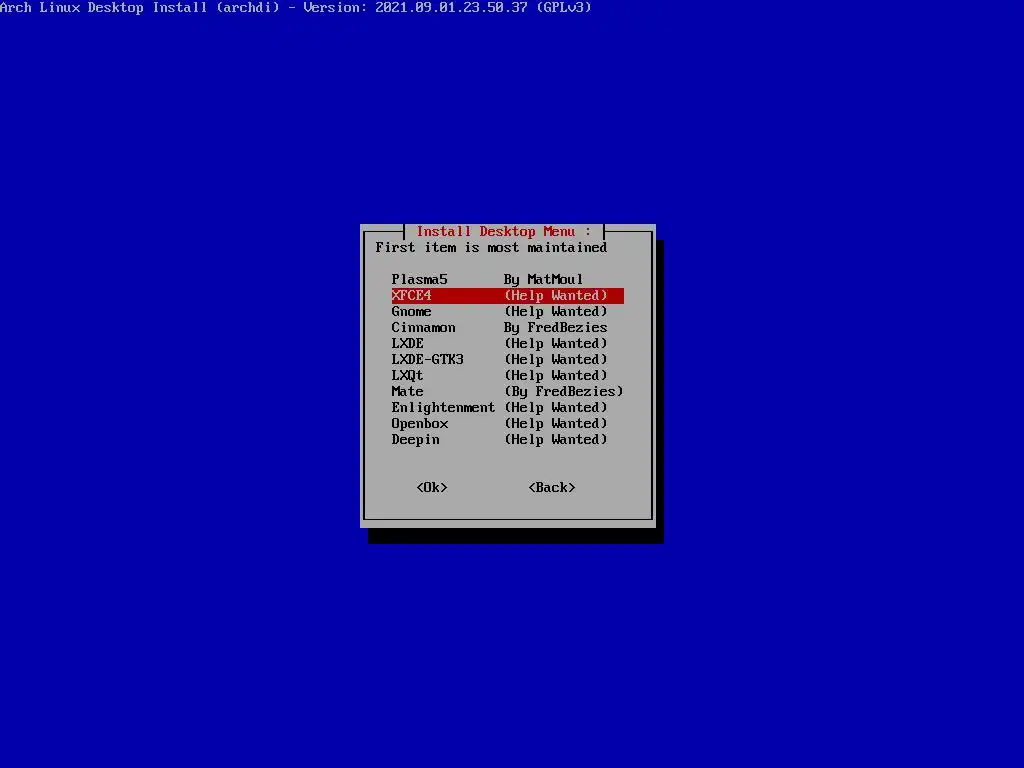Click the "Install Desktop Menu :" dialog title
Screen dimensions: 1024x768
[504, 232]
